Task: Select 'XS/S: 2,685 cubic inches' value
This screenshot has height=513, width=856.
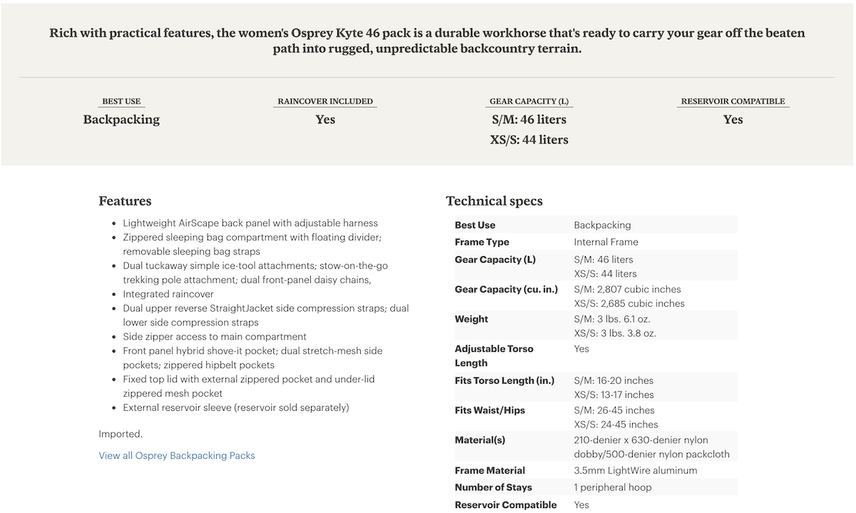Action: click(x=629, y=303)
